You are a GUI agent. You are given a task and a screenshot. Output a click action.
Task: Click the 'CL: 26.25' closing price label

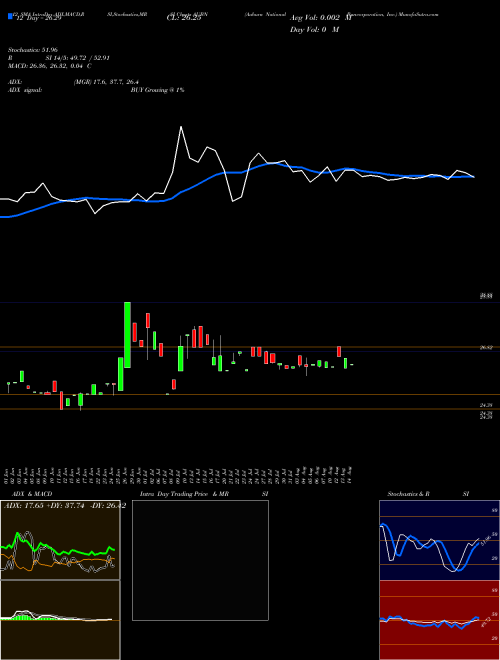pyautogui.click(x=184, y=19)
